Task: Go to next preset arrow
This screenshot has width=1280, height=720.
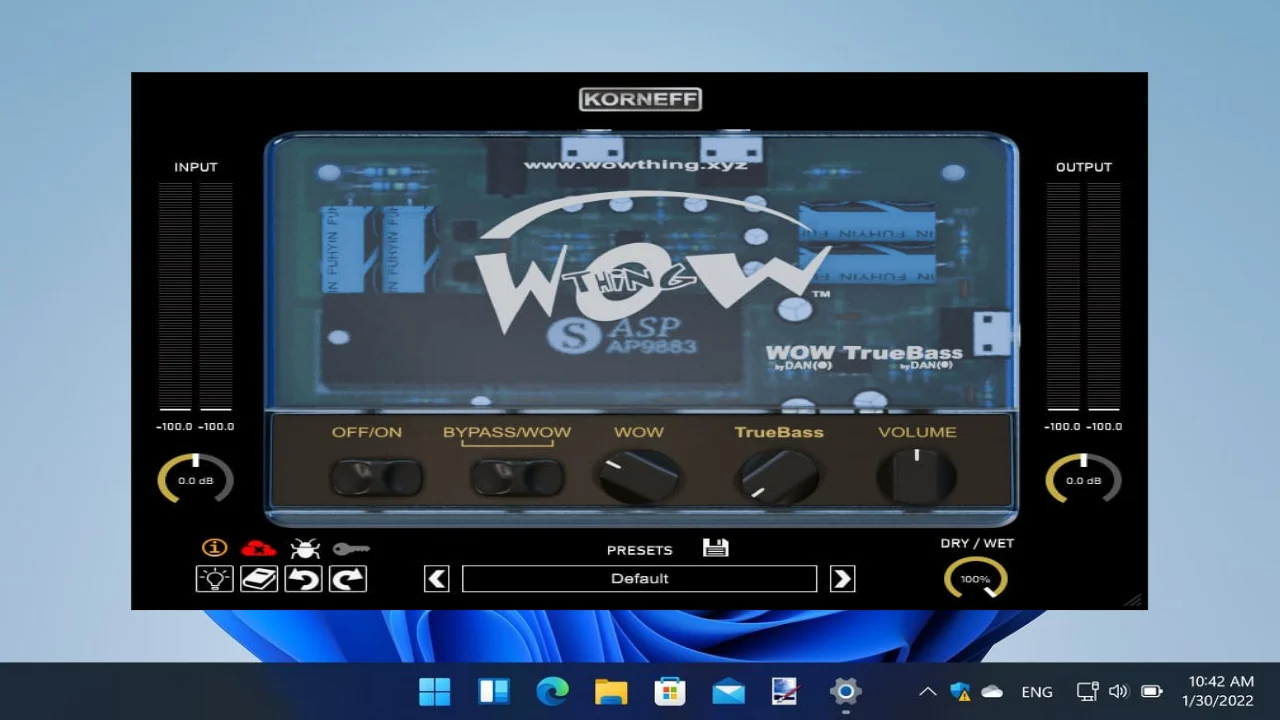Action: 843,578
